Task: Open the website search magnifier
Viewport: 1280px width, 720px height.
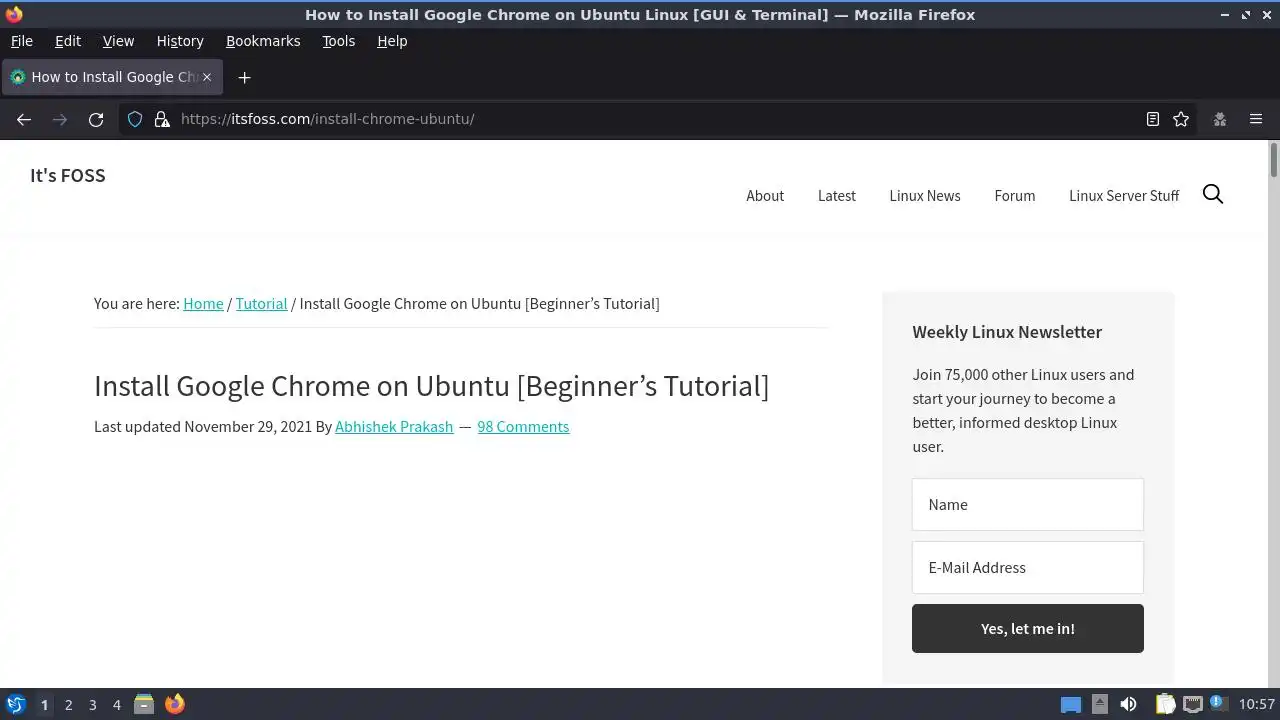Action: pos(1213,194)
